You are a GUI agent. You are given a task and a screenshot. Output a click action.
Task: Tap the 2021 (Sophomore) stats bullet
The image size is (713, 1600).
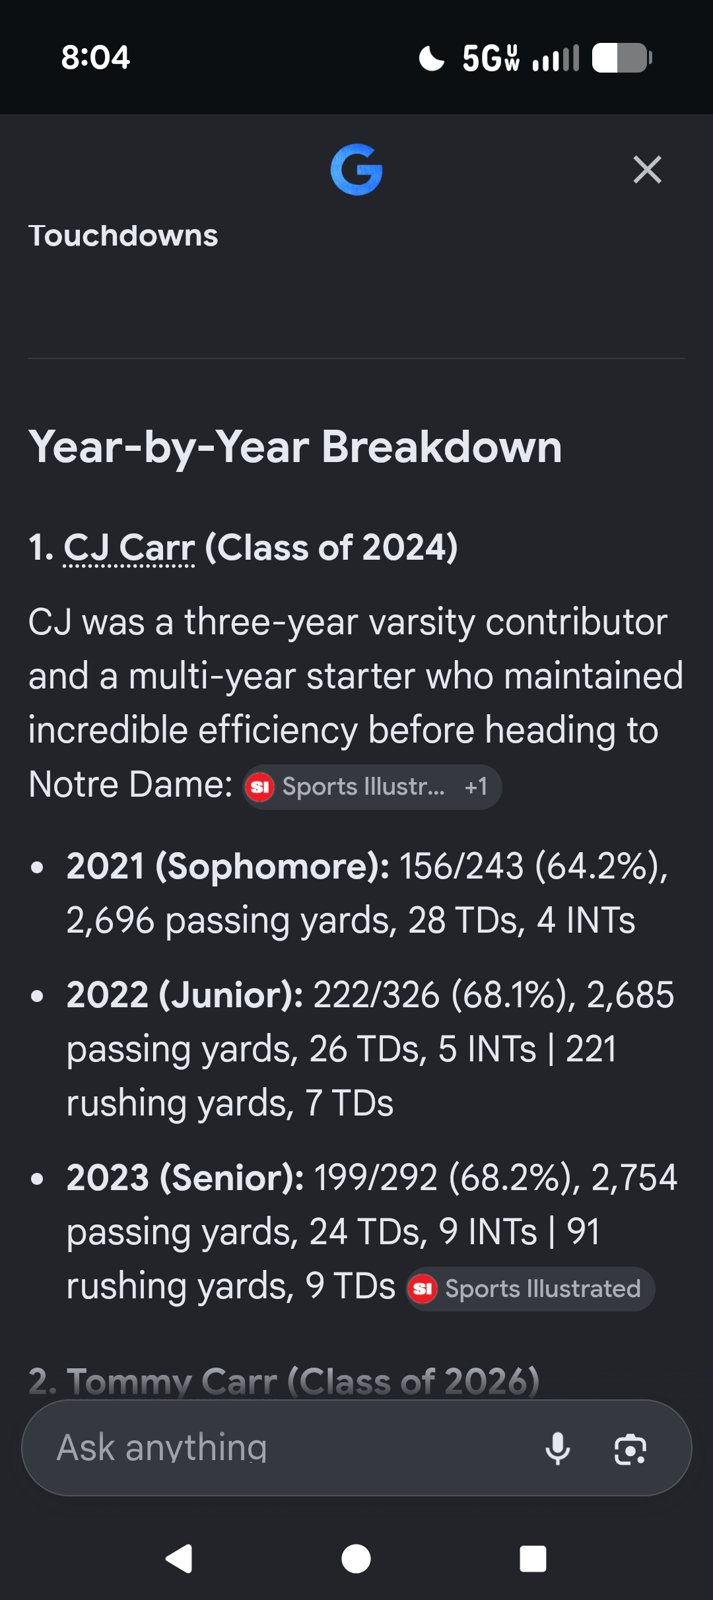pyautogui.click(x=367, y=893)
